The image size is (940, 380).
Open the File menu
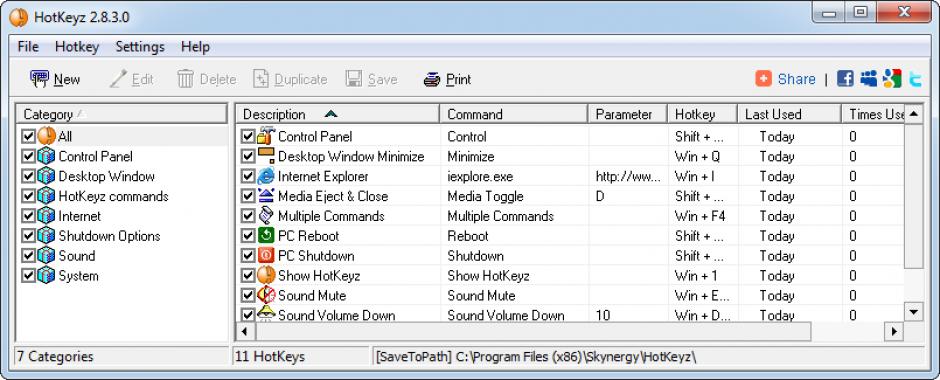click(28, 47)
